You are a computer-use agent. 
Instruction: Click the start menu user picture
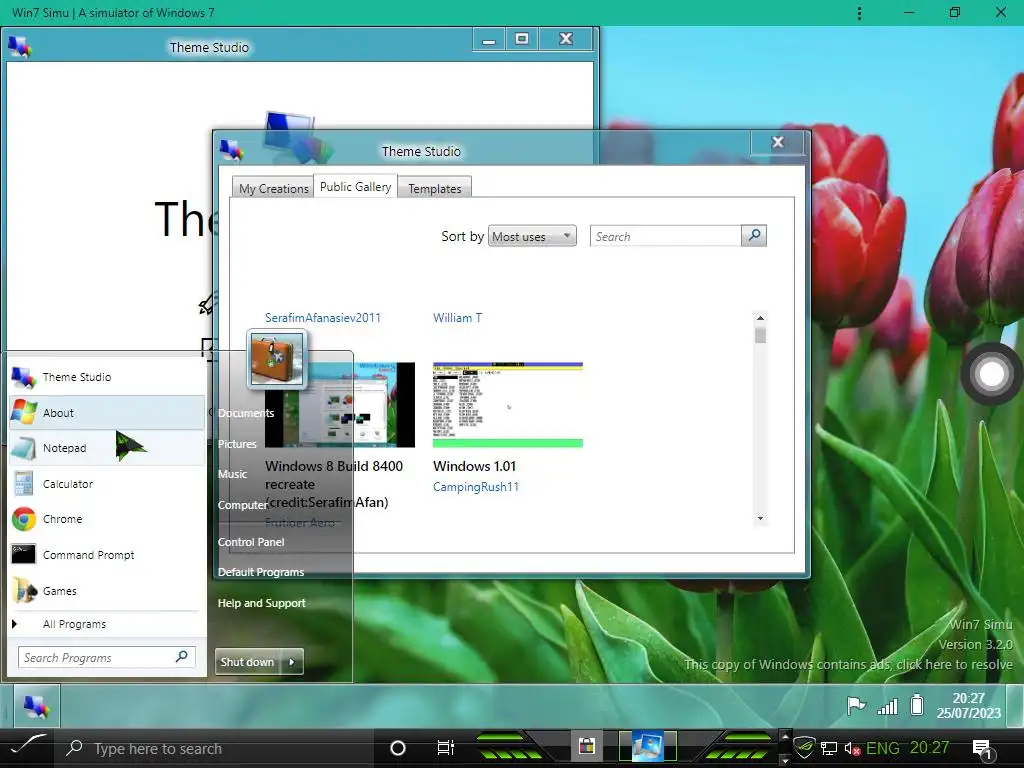pos(277,359)
